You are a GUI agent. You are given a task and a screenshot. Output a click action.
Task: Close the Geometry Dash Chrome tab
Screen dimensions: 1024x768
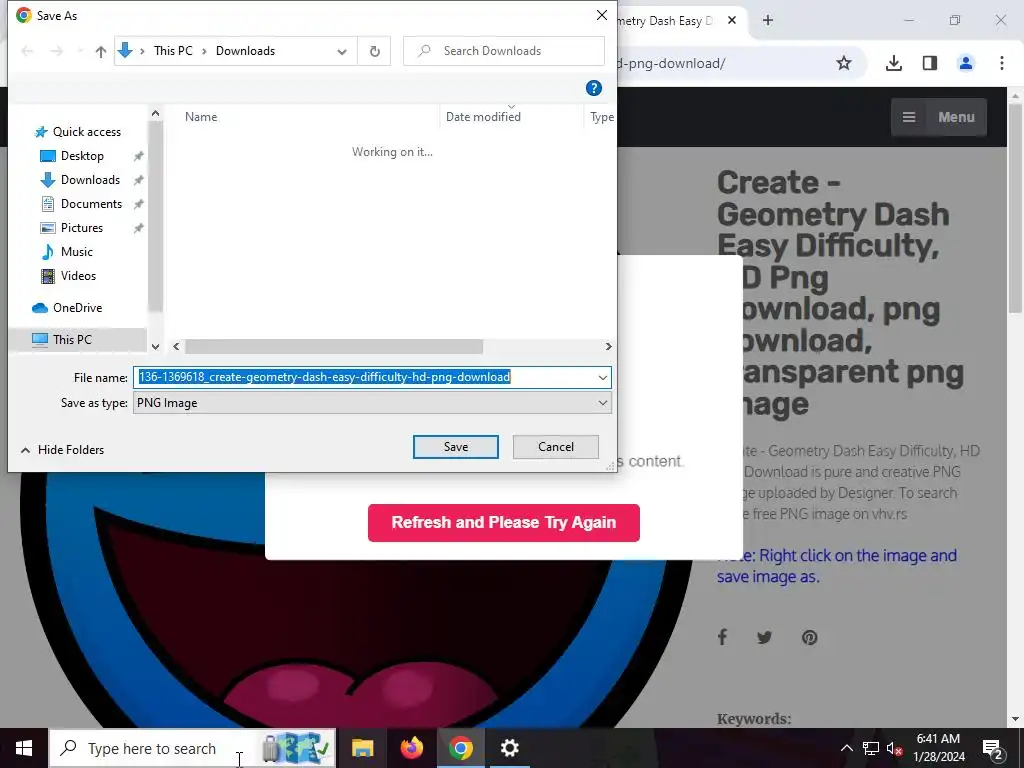[732, 20]
